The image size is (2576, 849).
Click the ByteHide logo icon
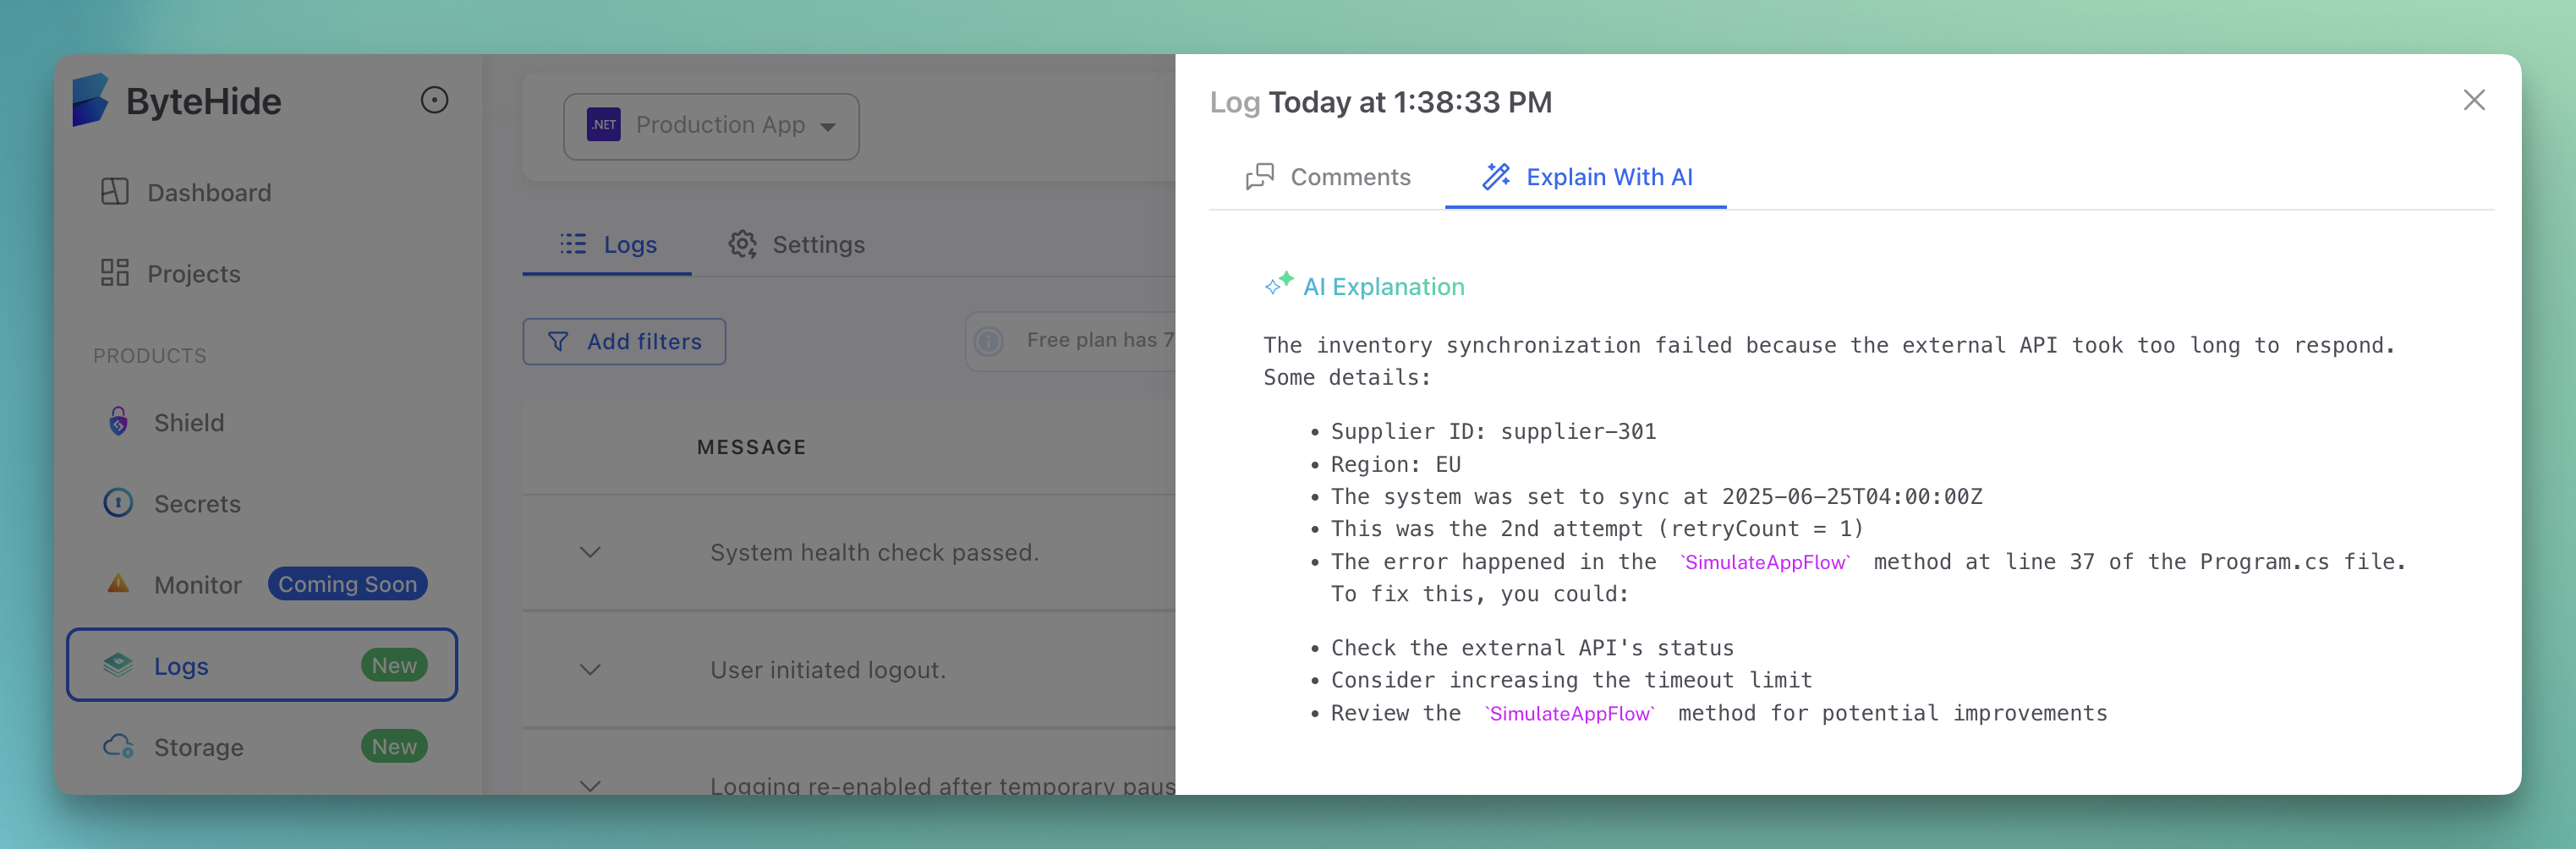[x=90, y=100]
